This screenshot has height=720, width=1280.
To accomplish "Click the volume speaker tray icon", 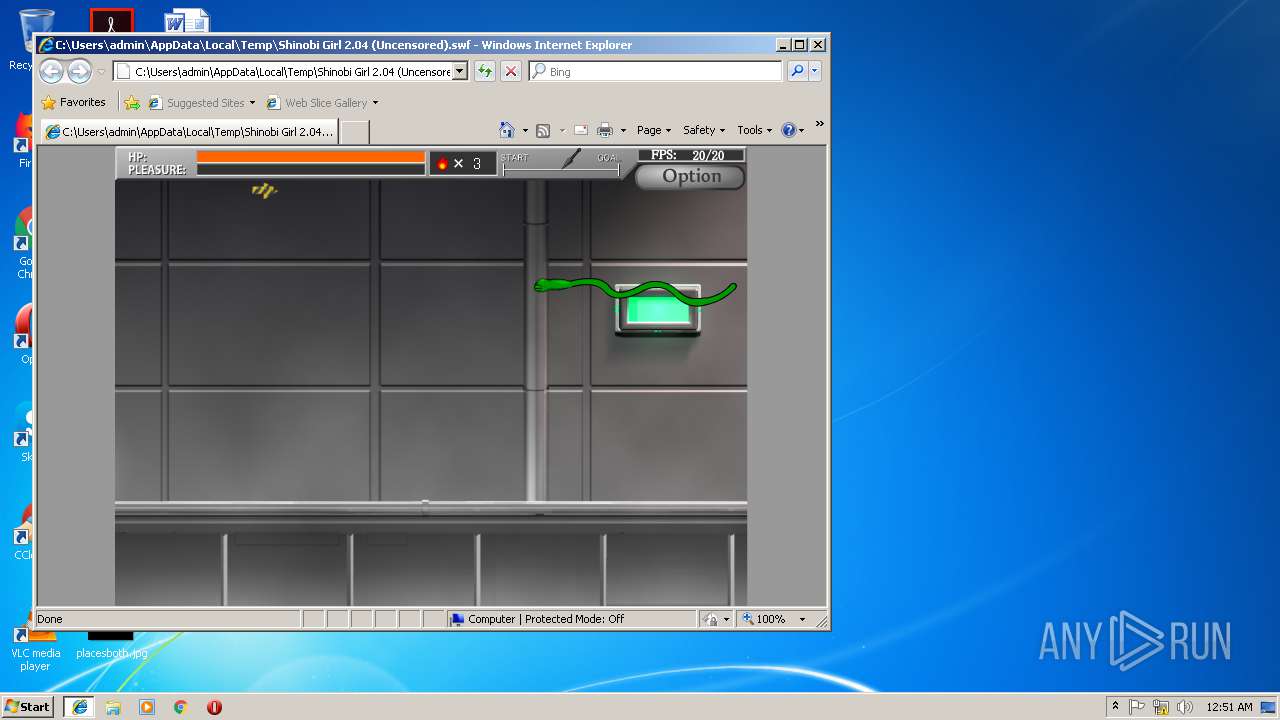I will coord(1185,706).
